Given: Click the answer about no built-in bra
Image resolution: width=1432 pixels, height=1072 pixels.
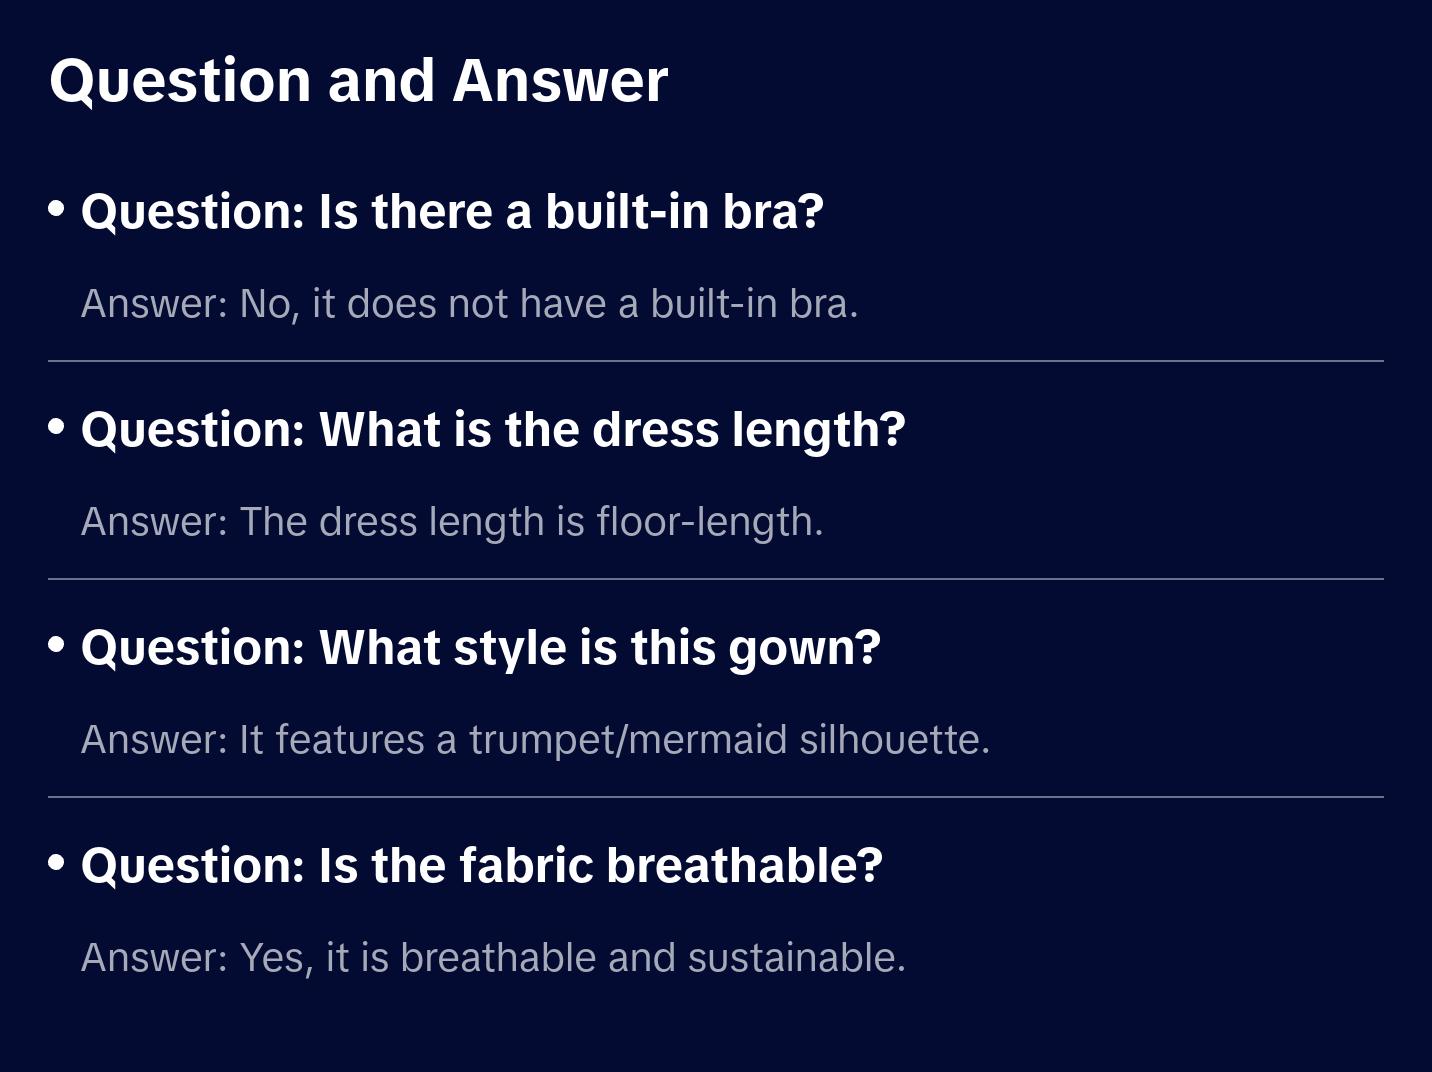Looking at the screenshot, I should point(469,304).
